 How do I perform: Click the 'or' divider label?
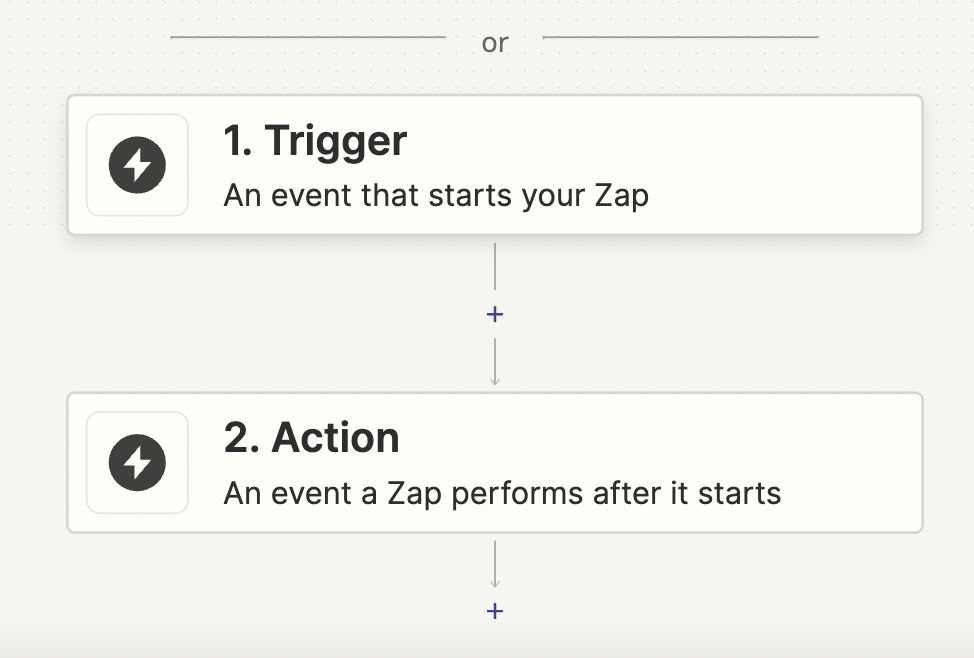tap(494, 42)
